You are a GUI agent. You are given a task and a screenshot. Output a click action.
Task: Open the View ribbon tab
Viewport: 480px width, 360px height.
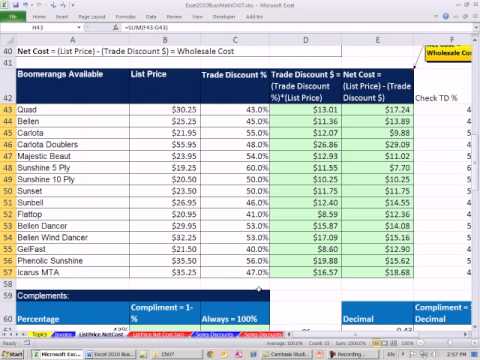pos(197,17)
